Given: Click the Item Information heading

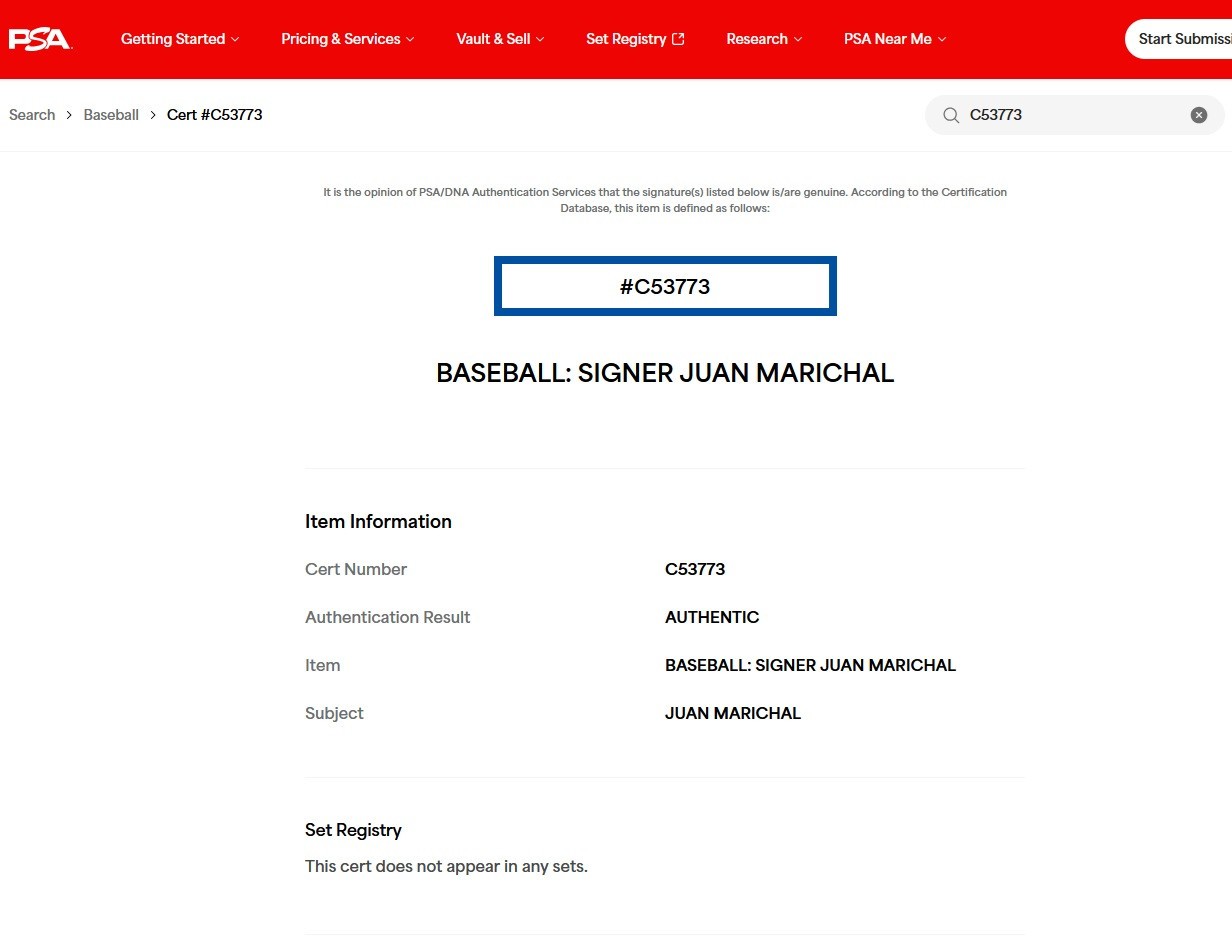Looking at the screenshot, I should (378, 521).
